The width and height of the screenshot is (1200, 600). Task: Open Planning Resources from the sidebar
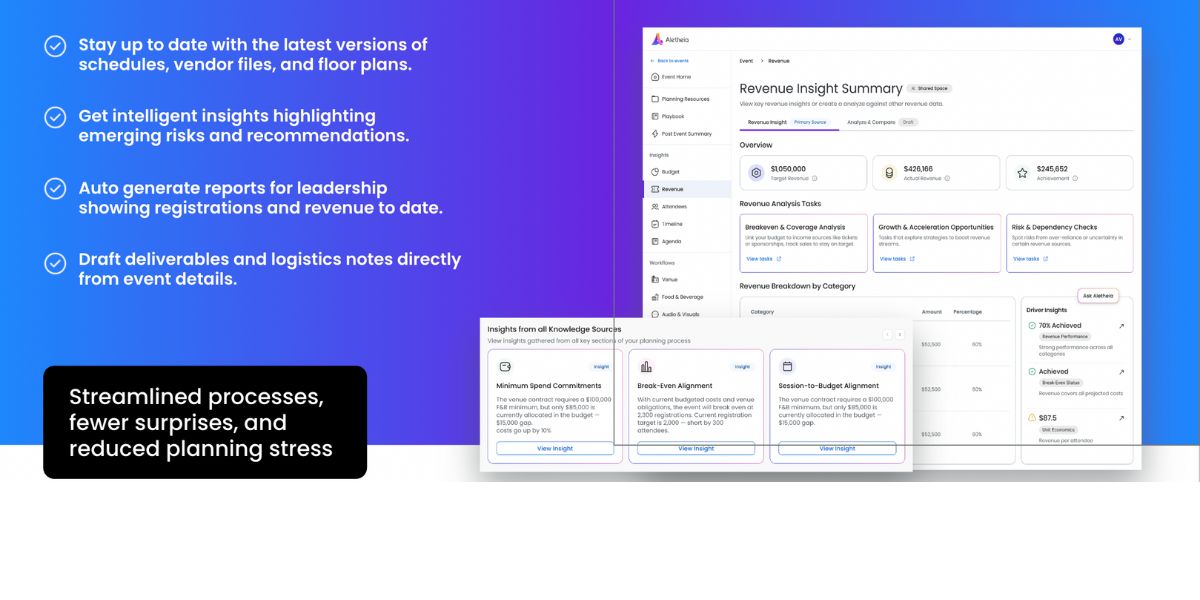tap(684, 99)
